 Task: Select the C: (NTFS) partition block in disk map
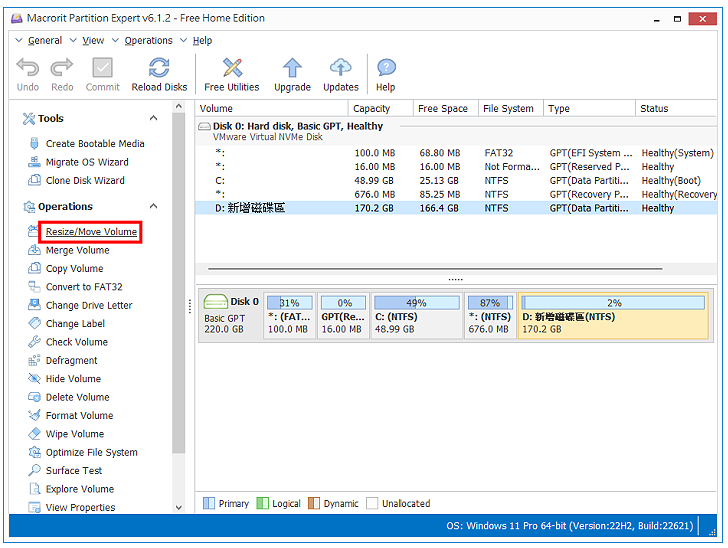(416, 315)
